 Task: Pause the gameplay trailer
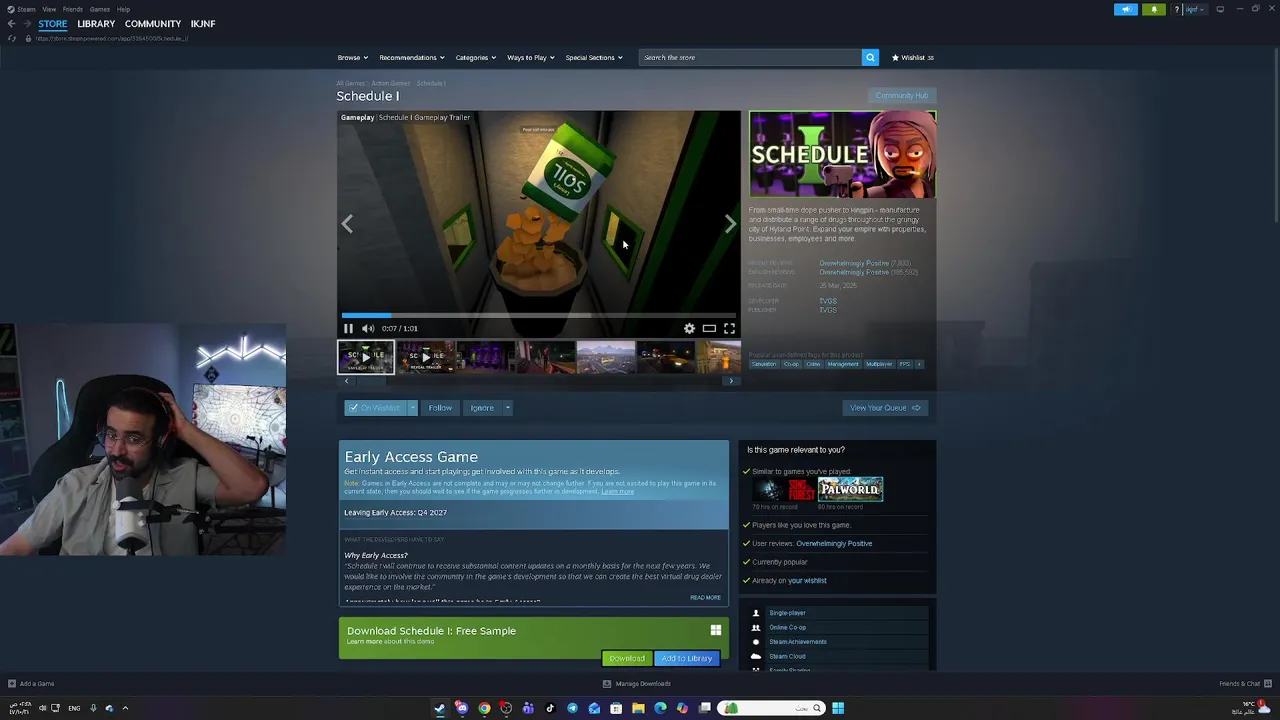[348, 328]
